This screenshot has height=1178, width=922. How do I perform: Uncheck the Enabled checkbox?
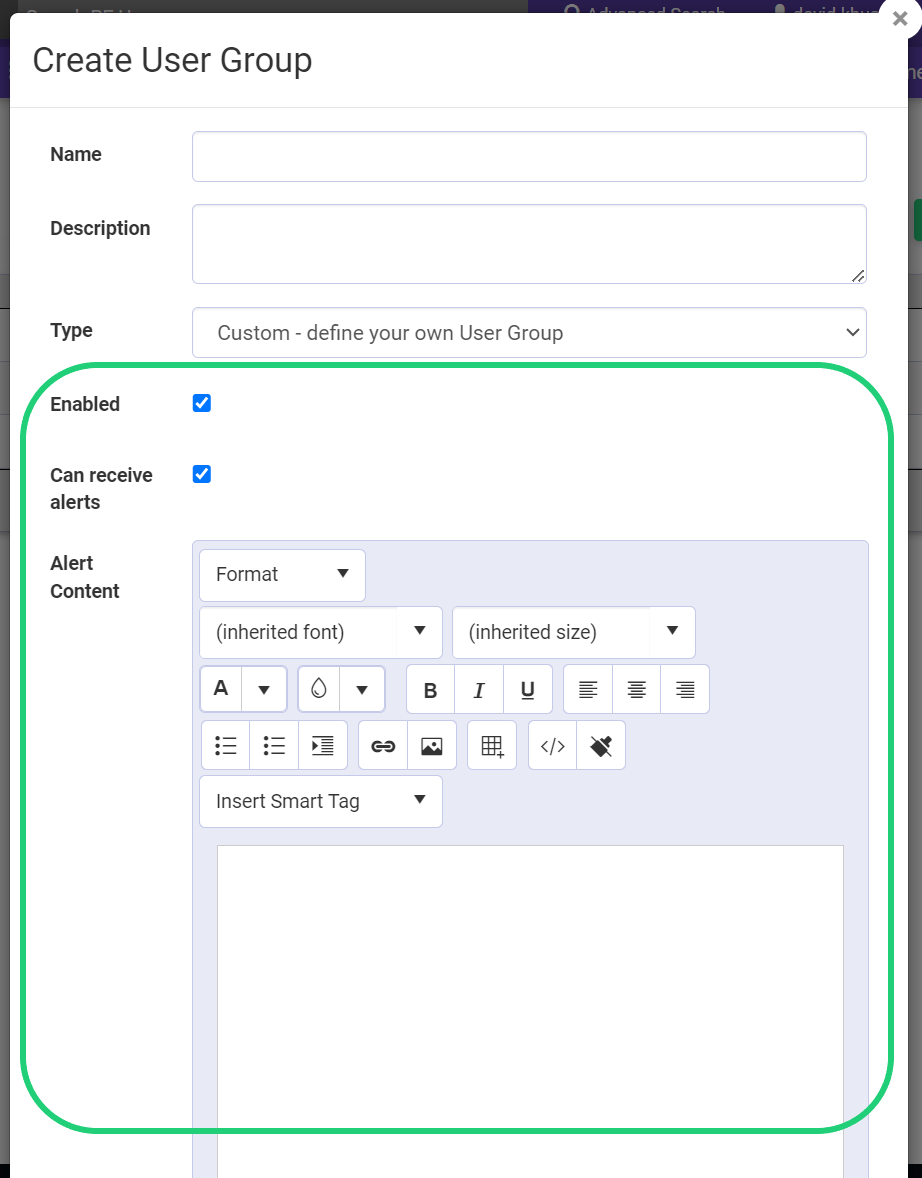tap(201, 403)
